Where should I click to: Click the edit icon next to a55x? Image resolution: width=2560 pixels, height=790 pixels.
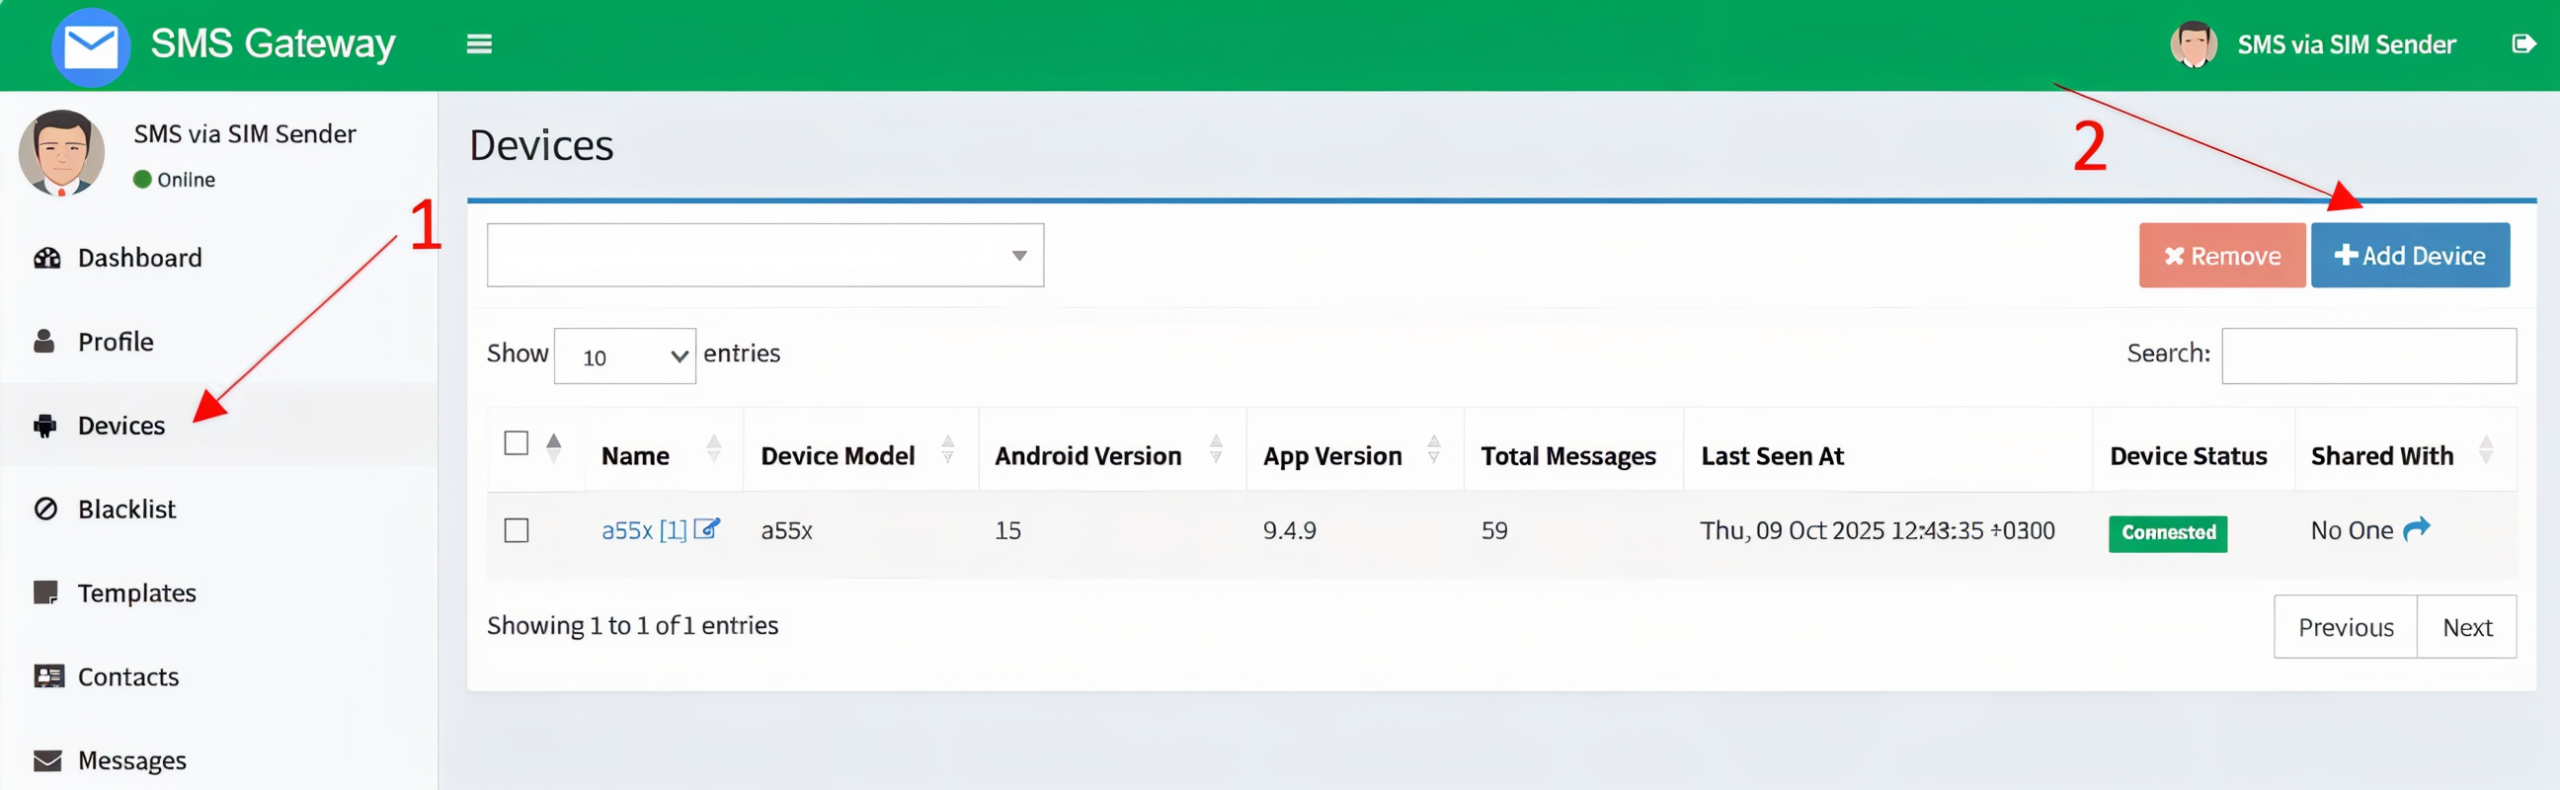point(706,529)
